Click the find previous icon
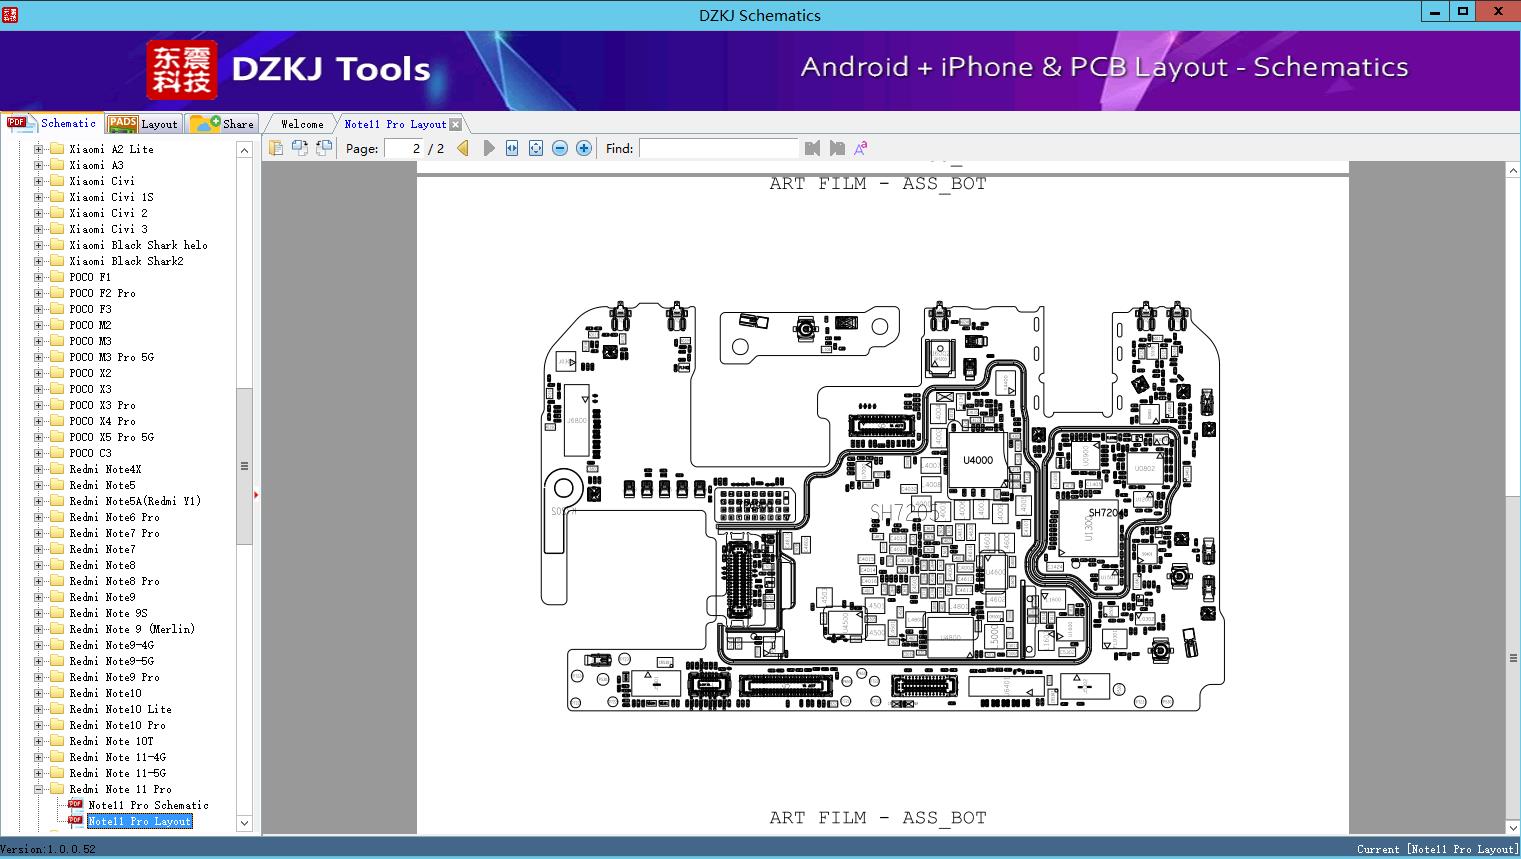Screen dimensions: 1521x859 812,148
